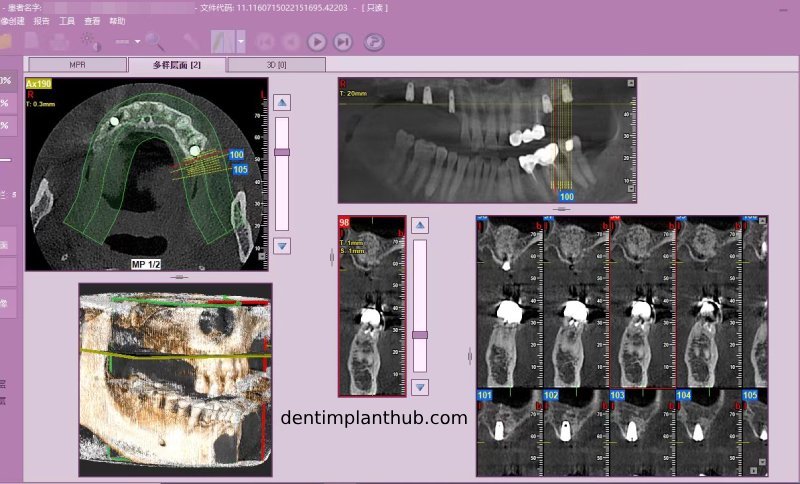The height and width of the screenshot is (484, 800).
Task: Click the splitter handle below axial view
Action: point(179,277)
